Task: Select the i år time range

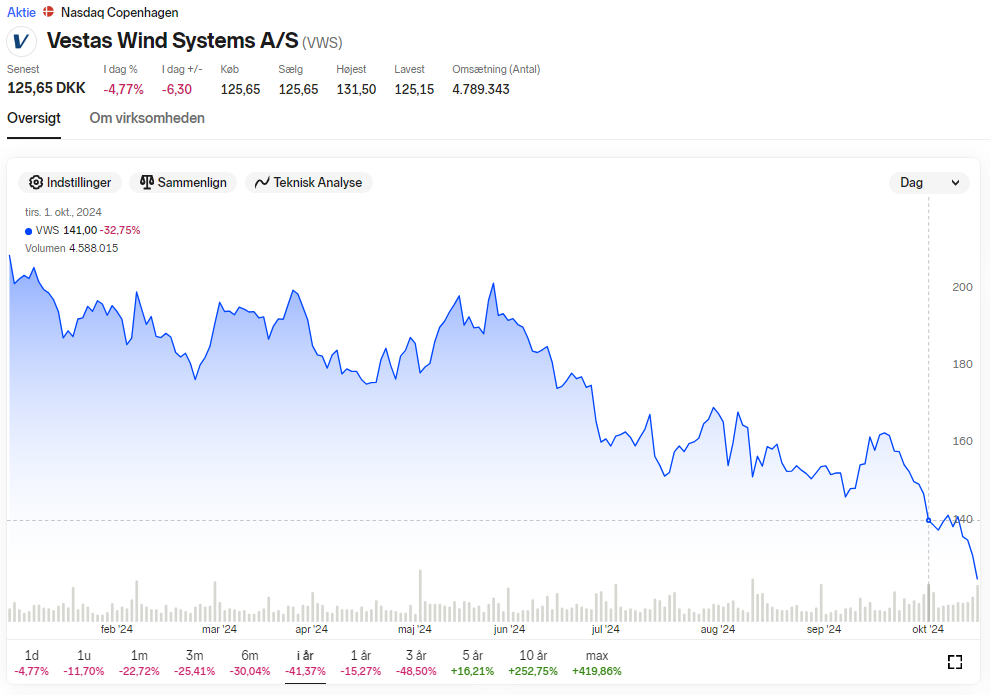Action: (306, 663)
